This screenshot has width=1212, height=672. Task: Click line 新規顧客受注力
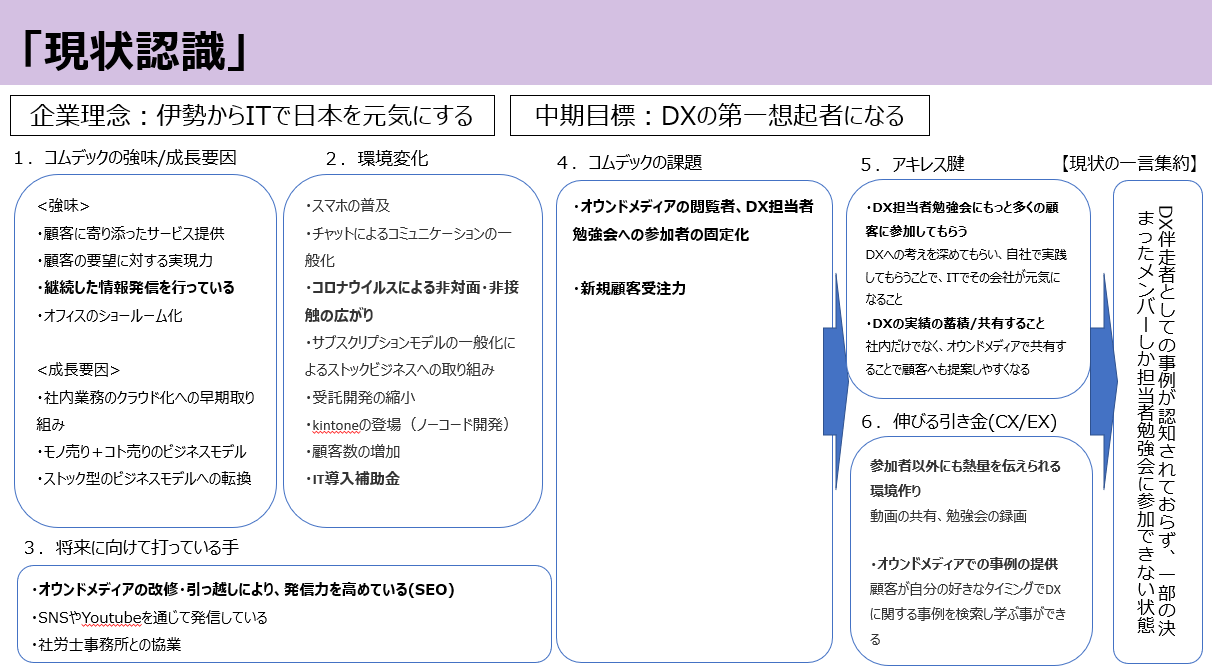[x=629, y=289]
